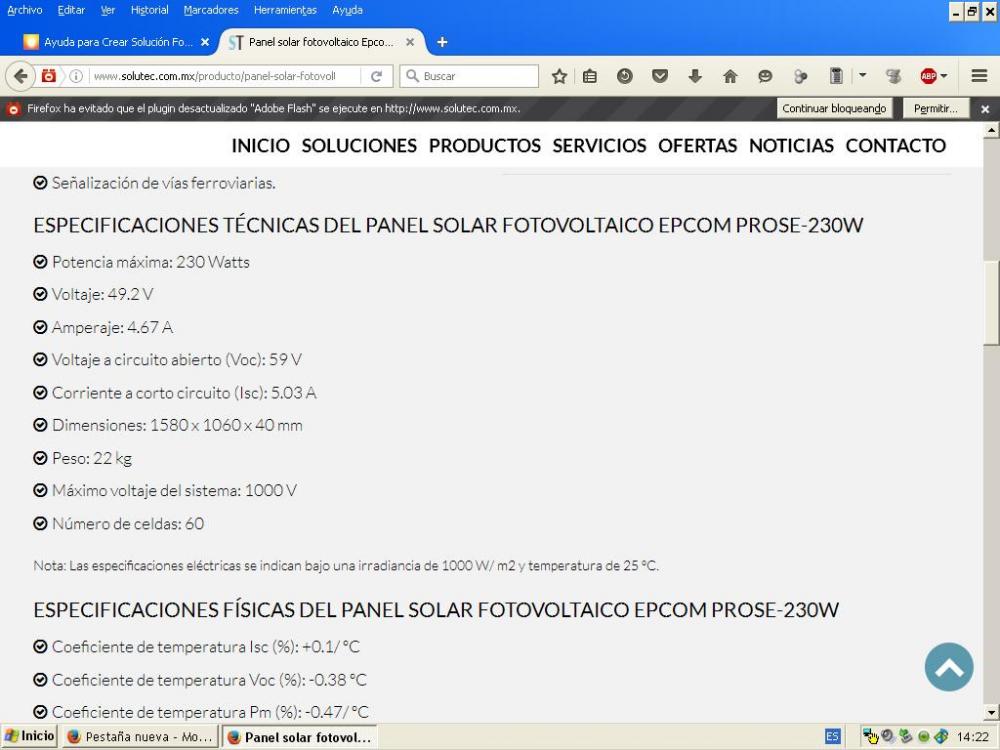
Task: Click the Panel solar fotovol... taskbar button
Action: [300, 737]
